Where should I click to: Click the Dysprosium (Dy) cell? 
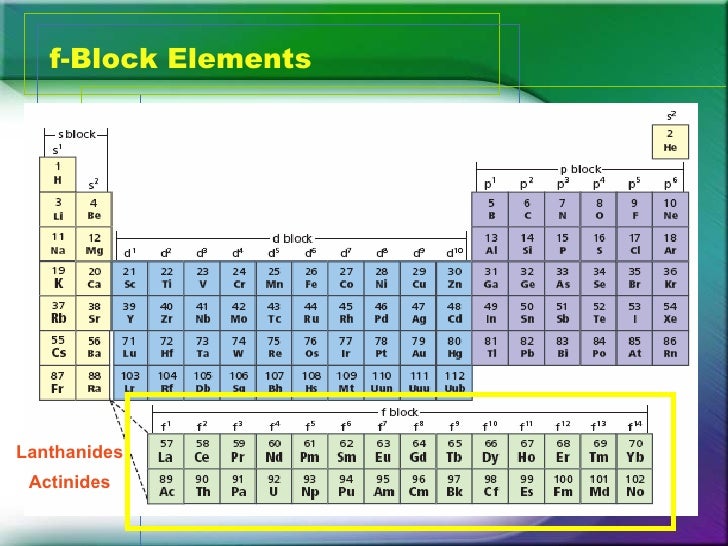[490, 451]
